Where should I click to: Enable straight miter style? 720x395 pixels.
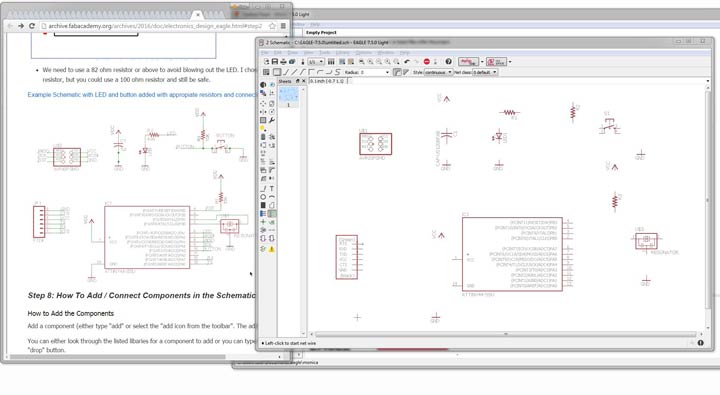405,72
